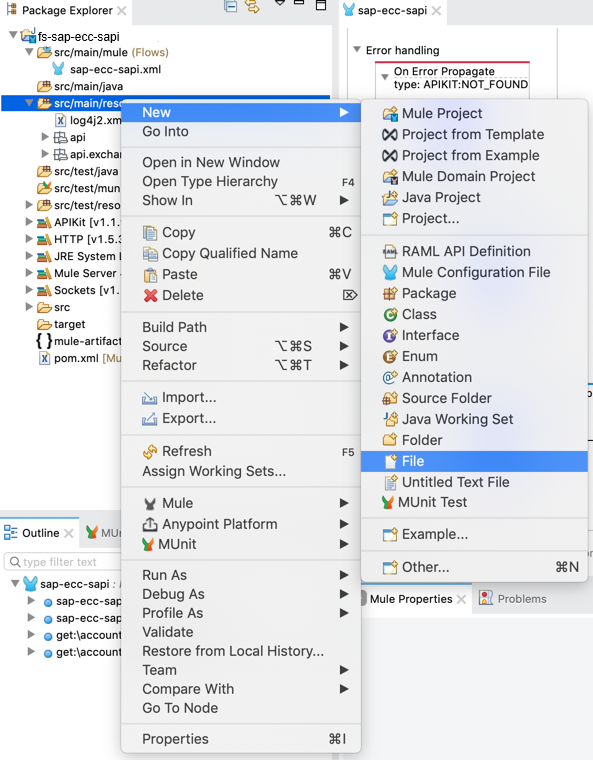Expand the api package node

pyautogui.click(x=45, y=137)
